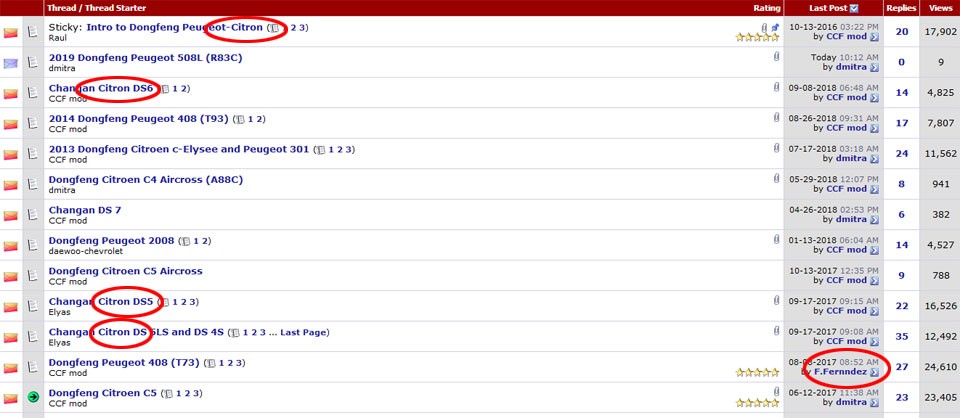Open paperclip attachments for Dongfeng Citroen C4 Aircross
Image resolution: width=960 pixels, height=418 pixels.
pyautogui.click(x=776, y=179)
